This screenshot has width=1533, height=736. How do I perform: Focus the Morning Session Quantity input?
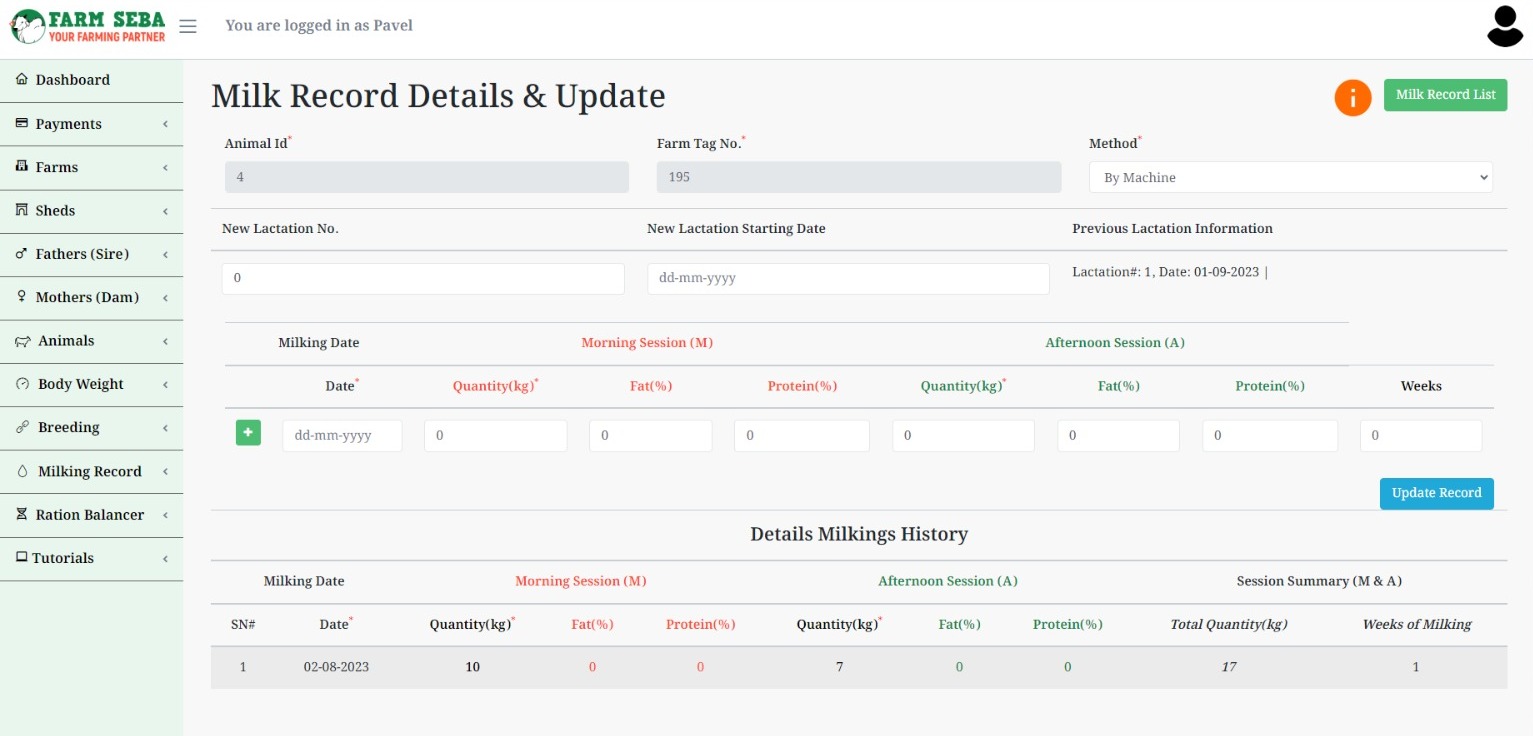click(x=495, y=435)
